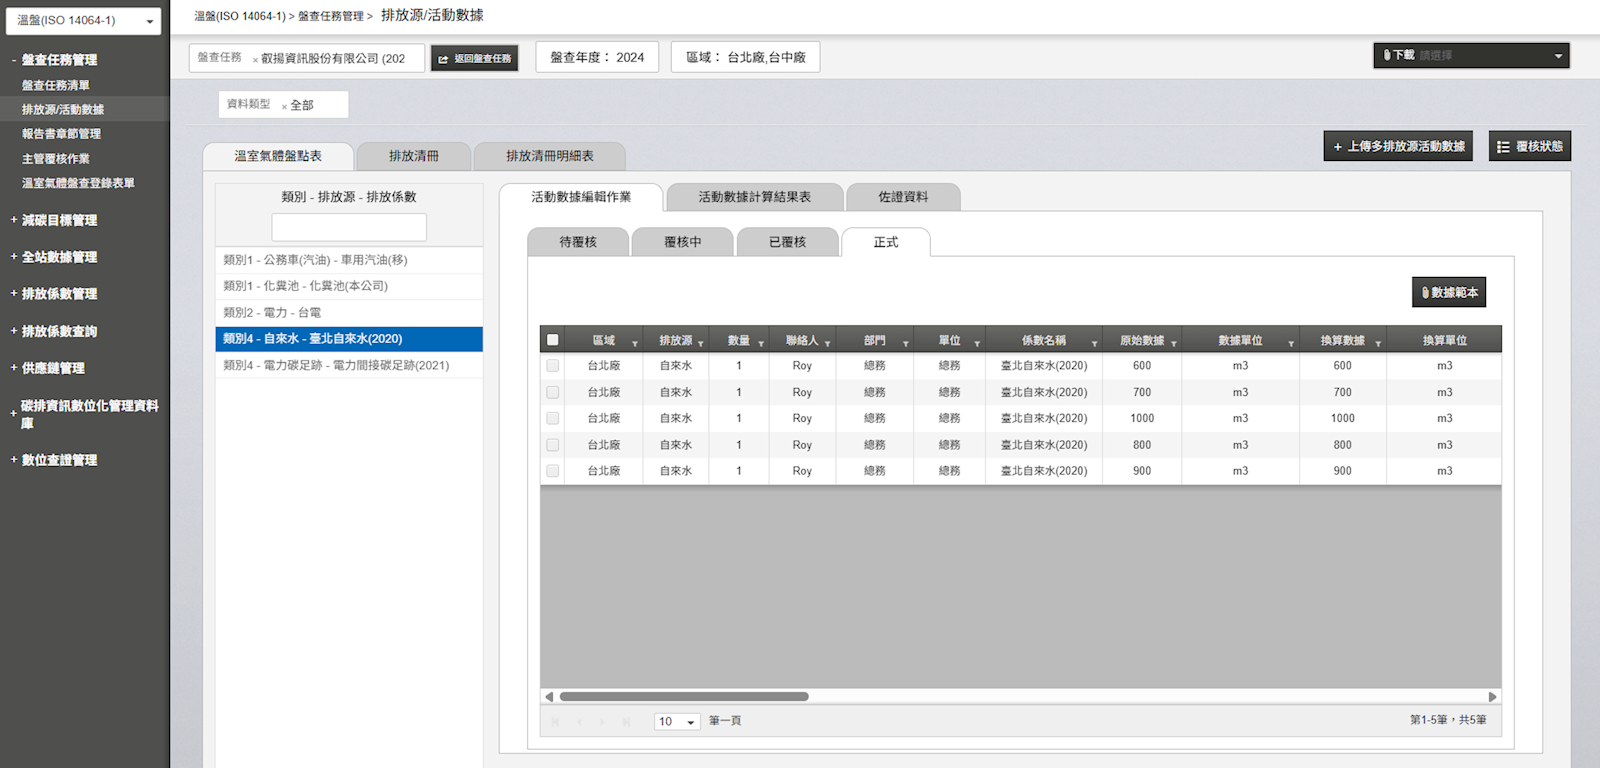This screenshot has height=768, width=1600.
Task: Open the 下載 dropdown menu
Action: coord(1470,56)
